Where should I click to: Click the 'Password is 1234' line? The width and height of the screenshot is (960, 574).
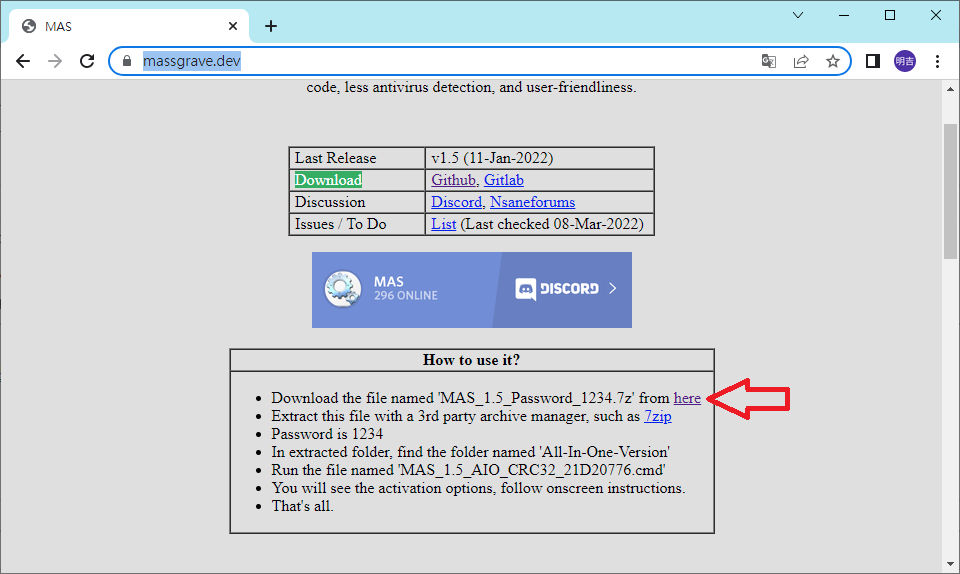tap(327, 434)
